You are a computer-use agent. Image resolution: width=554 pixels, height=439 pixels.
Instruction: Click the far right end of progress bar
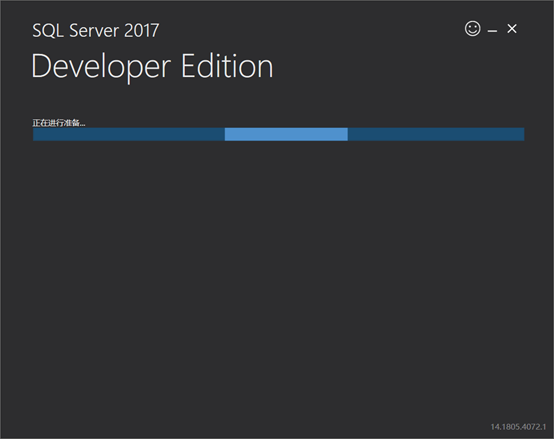pyautogui.click(x=522, y=134)
